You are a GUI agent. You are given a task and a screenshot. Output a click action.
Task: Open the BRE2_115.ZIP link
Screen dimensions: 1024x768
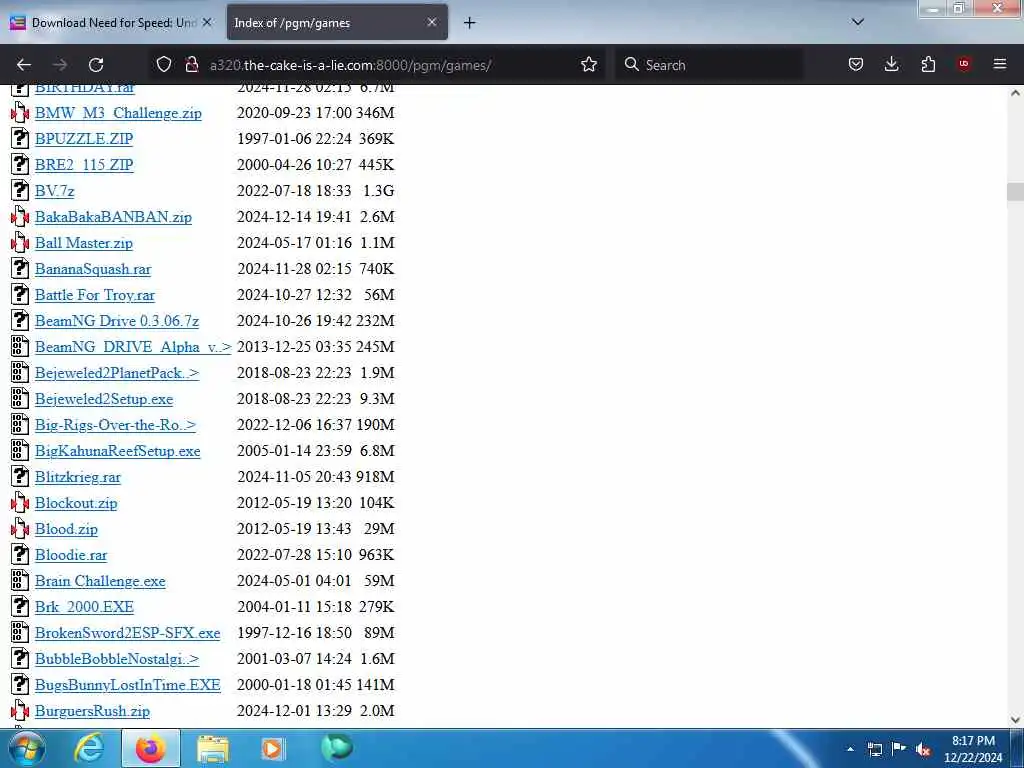click(84, 165)
